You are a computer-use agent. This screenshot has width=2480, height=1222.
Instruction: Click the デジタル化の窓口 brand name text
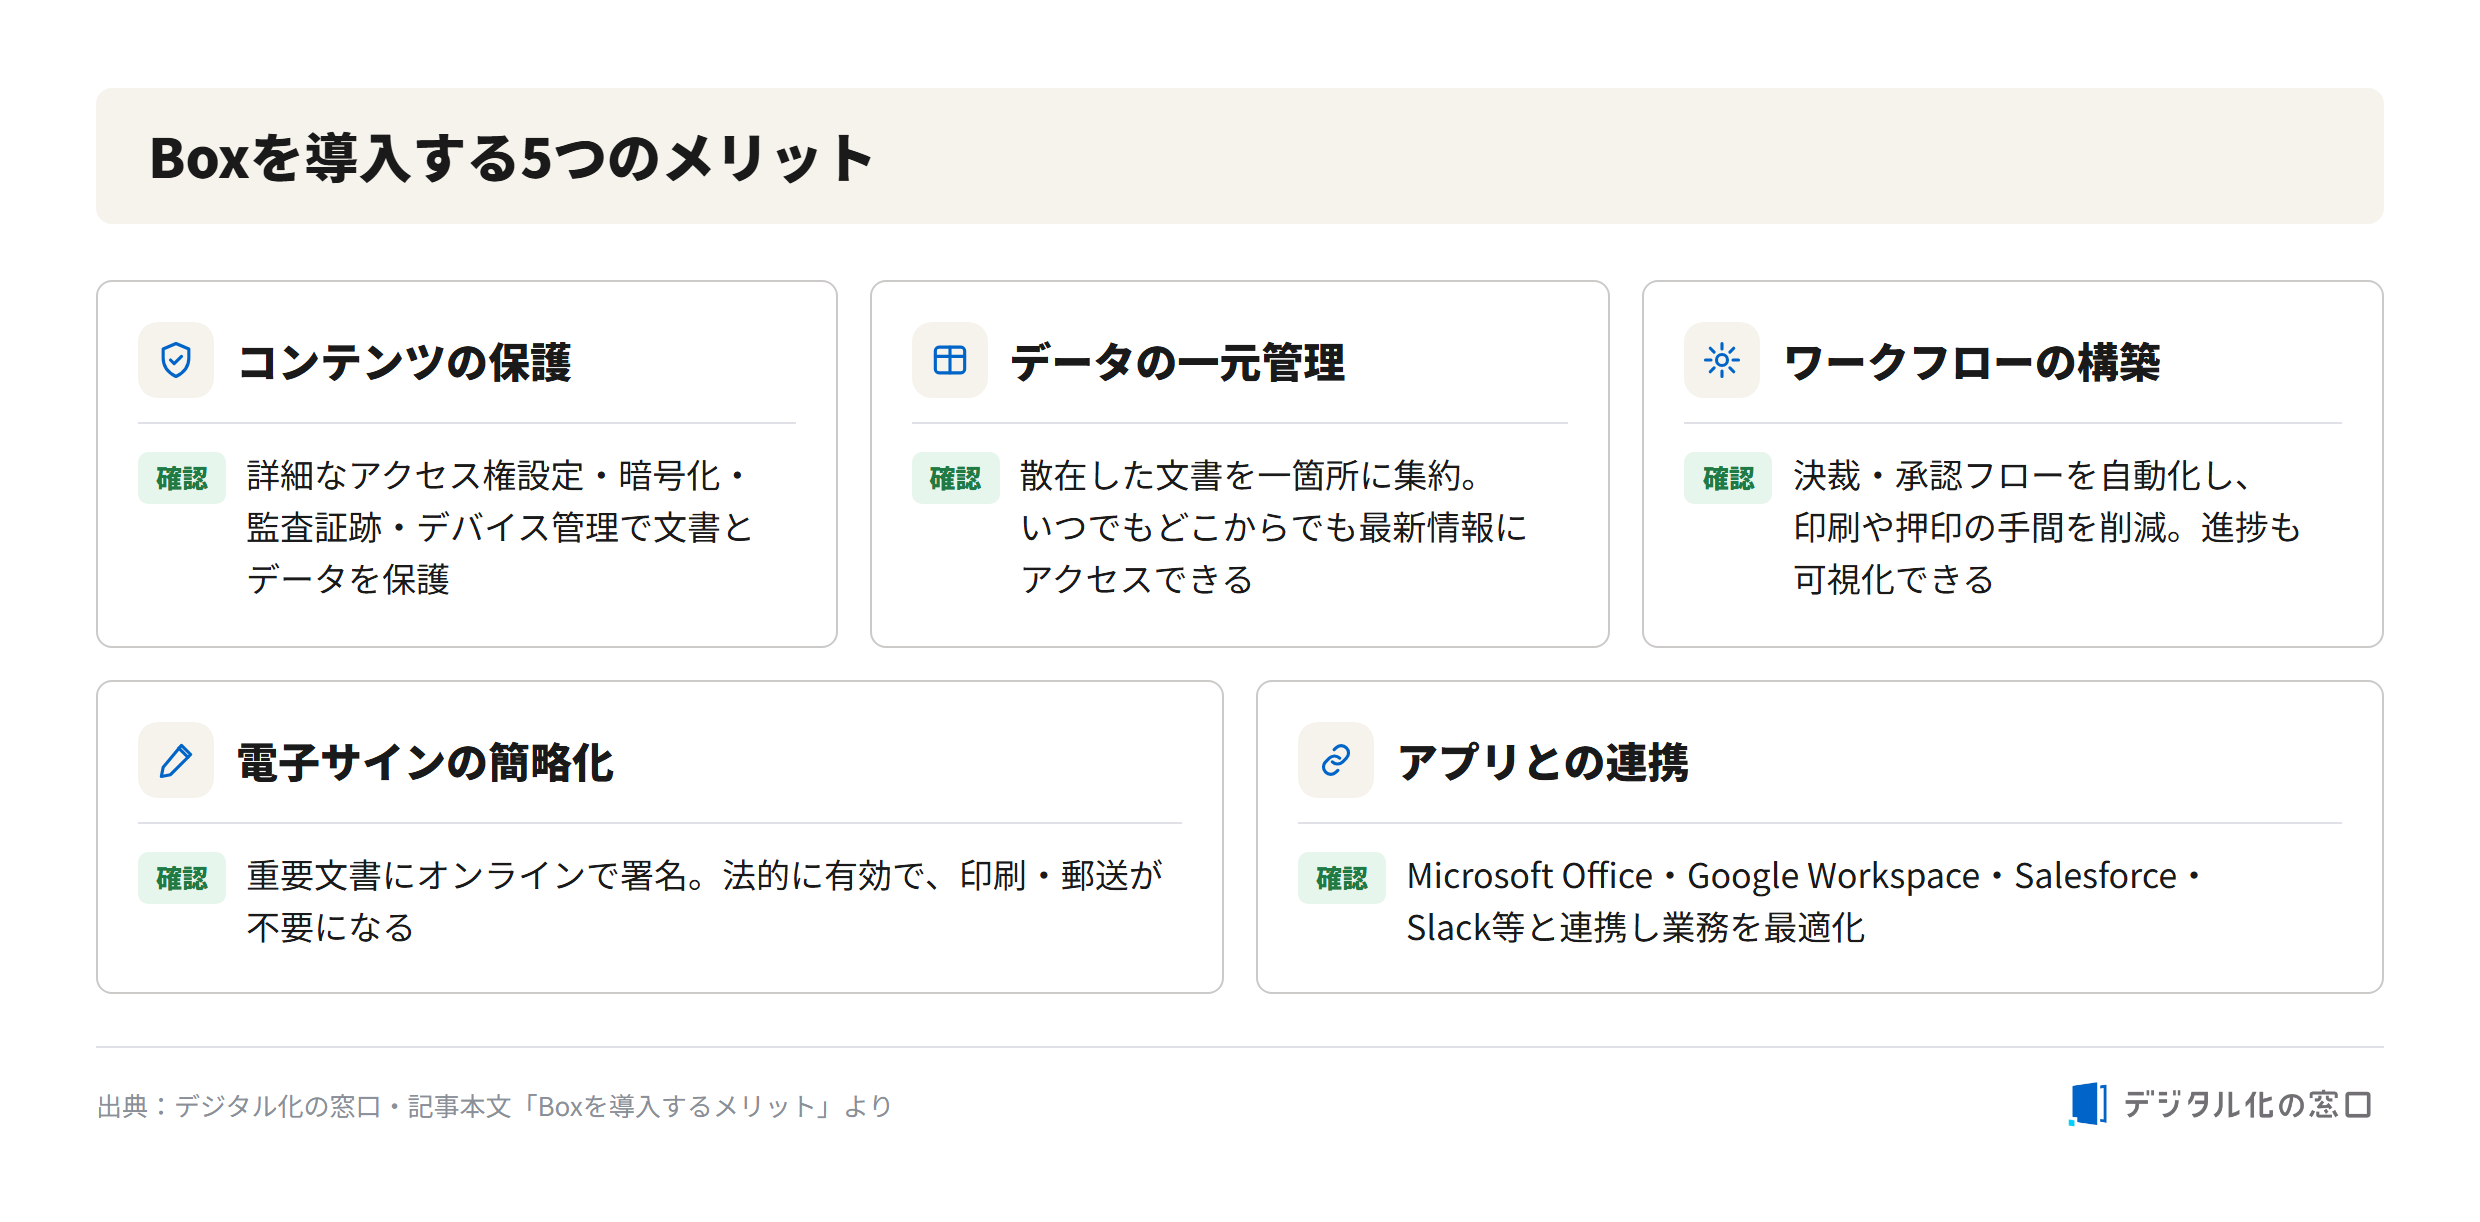(x=2247, y=1104)
